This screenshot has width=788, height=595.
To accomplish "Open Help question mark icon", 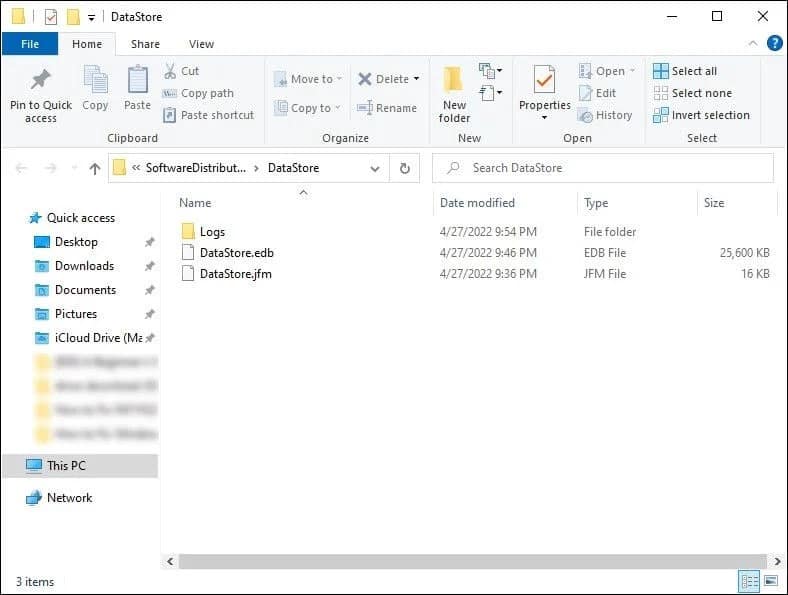I will coord(774,44).
